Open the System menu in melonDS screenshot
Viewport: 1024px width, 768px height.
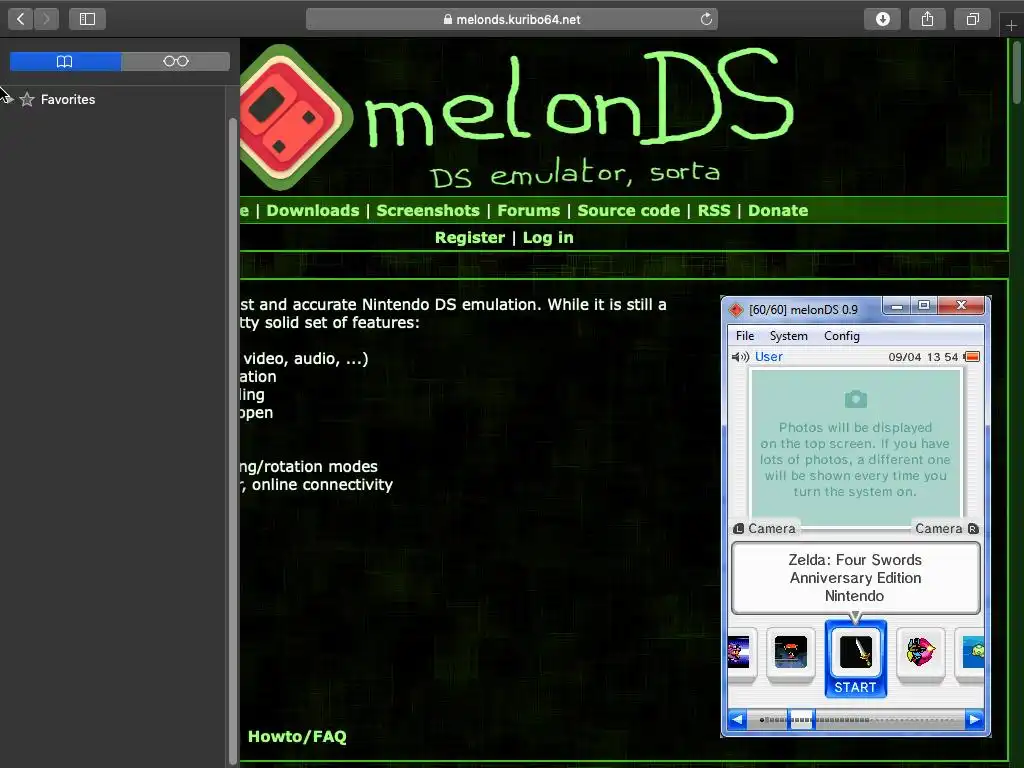click(788, 336)
